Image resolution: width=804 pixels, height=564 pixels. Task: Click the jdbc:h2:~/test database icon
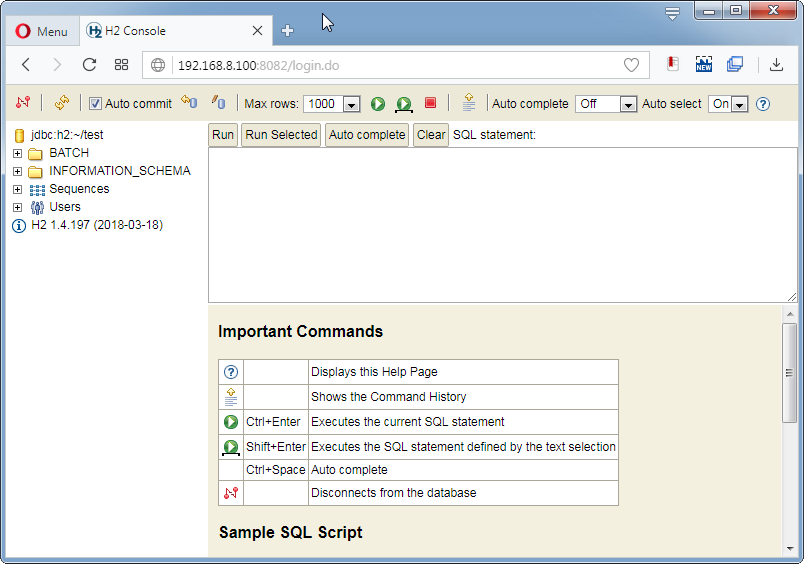19,135
